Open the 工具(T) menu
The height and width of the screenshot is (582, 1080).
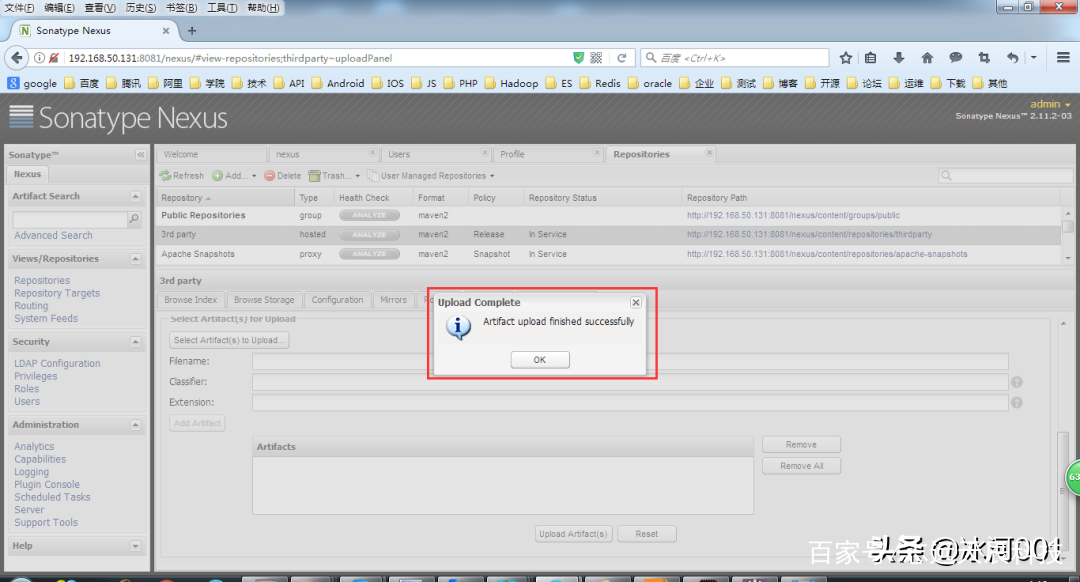pos(222,8)
